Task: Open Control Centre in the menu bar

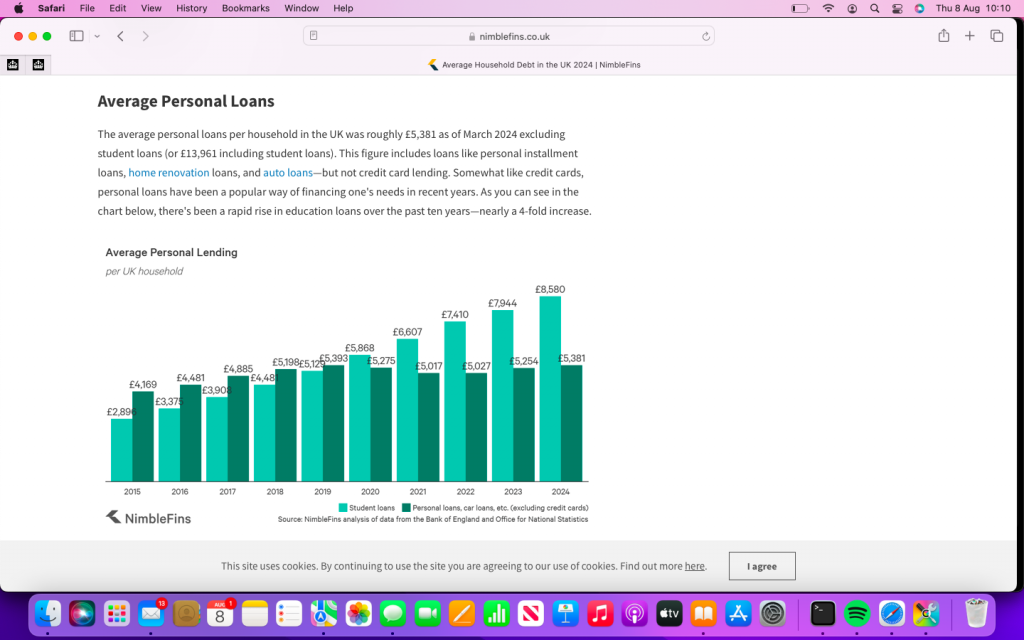Action: point(897,8)
